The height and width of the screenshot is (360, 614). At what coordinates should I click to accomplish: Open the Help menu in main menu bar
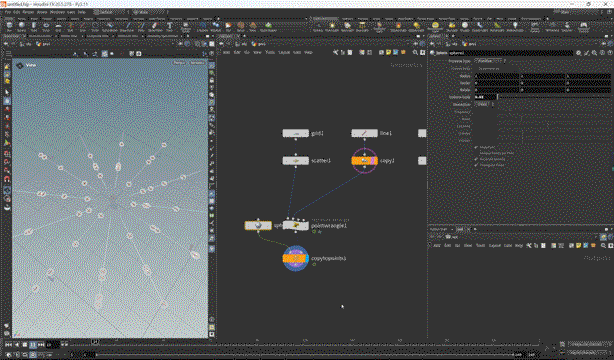pyautogui.click(x=81, y=12)
